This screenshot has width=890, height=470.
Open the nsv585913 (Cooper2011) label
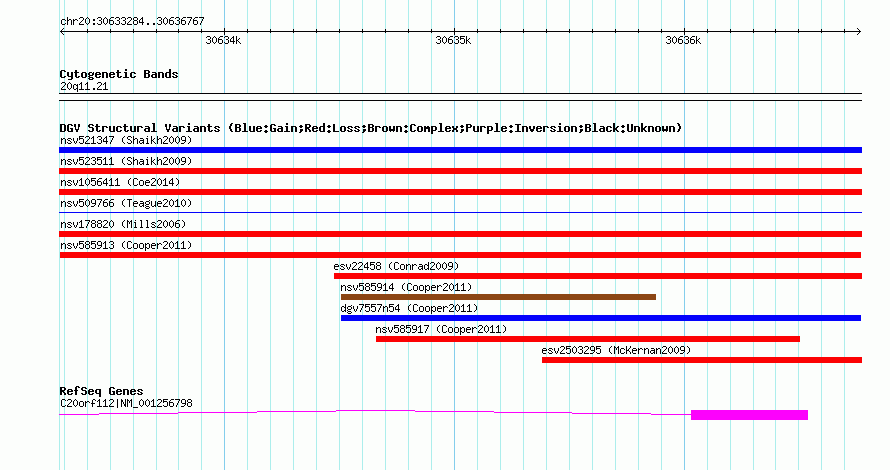pyautogui.click(x=126, y=245)
